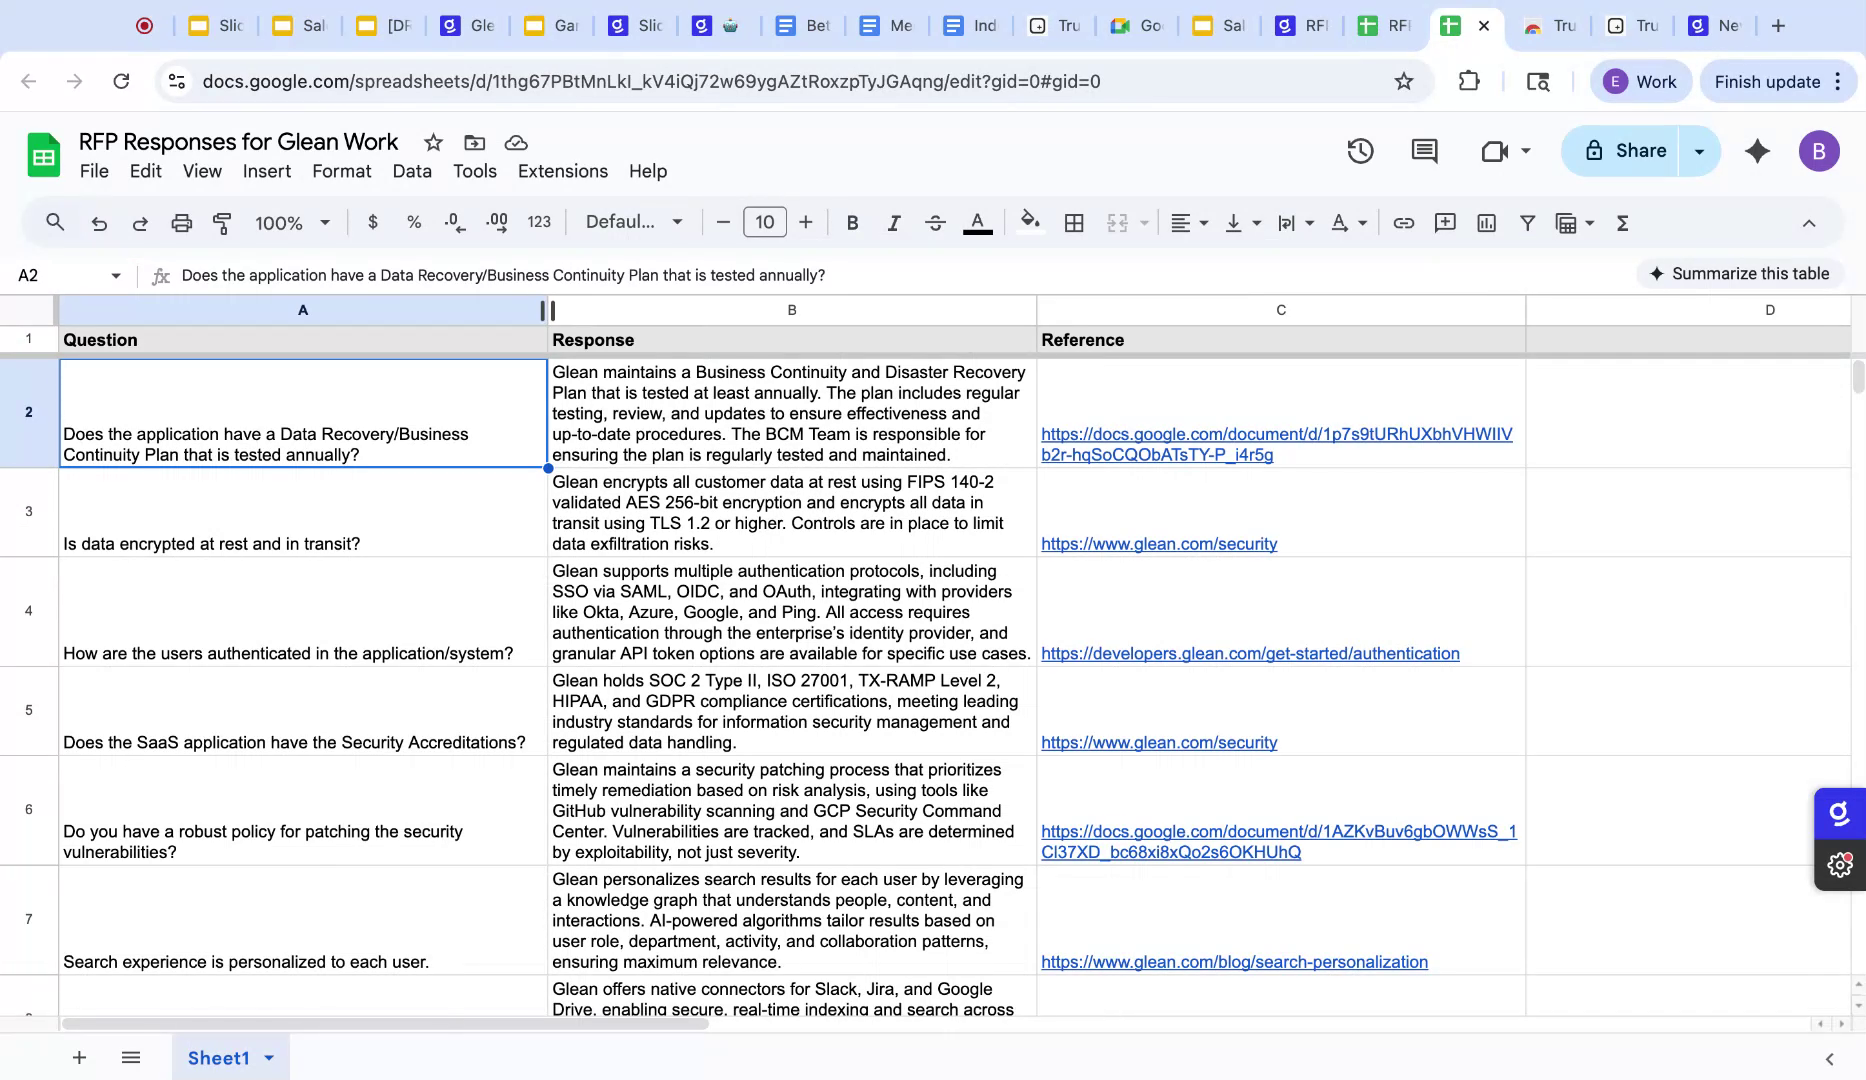This screenshot has height=1080, width=1866.
Task: Toggle italic formatting
Action: pyautogui.click(x=894, y=222)
